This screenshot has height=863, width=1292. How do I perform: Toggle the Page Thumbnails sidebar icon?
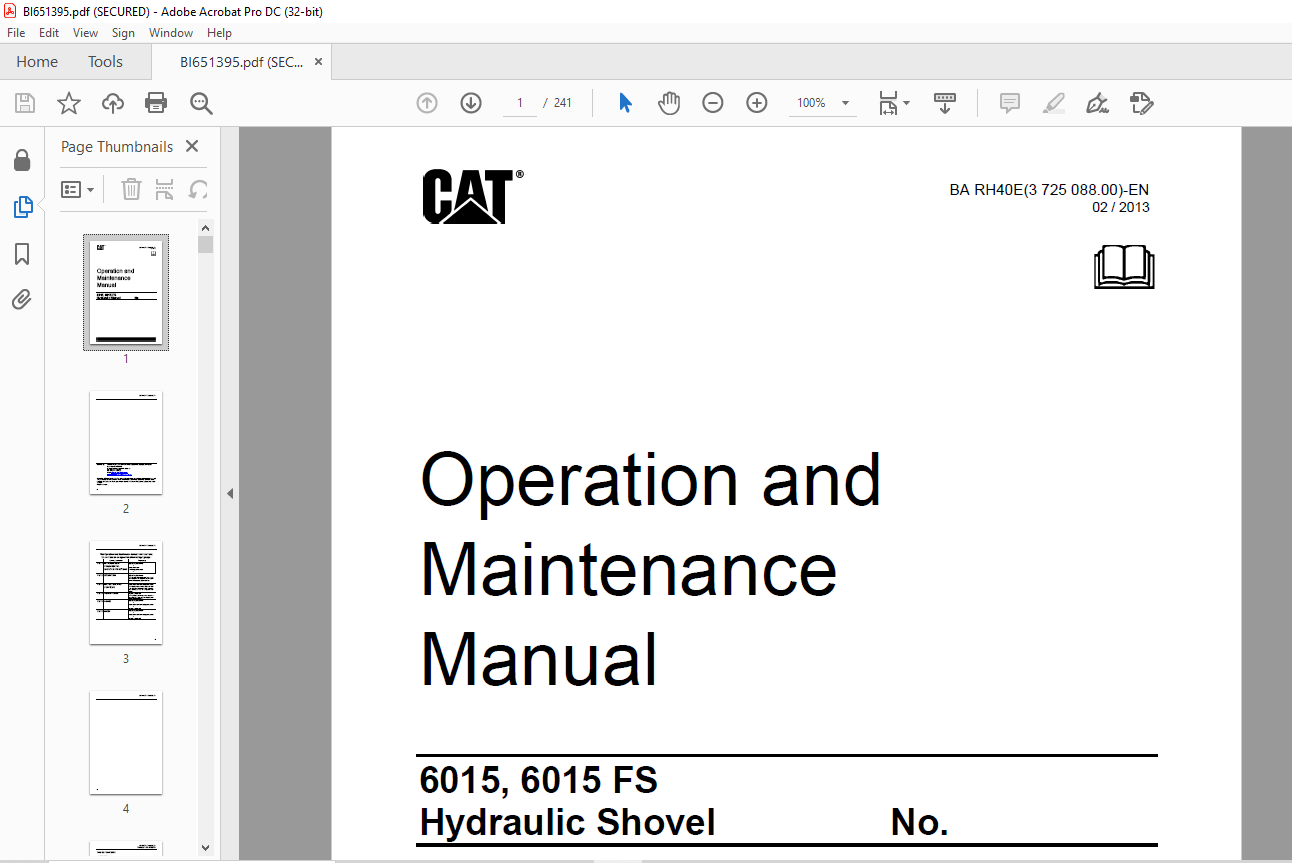pos(22,207)
